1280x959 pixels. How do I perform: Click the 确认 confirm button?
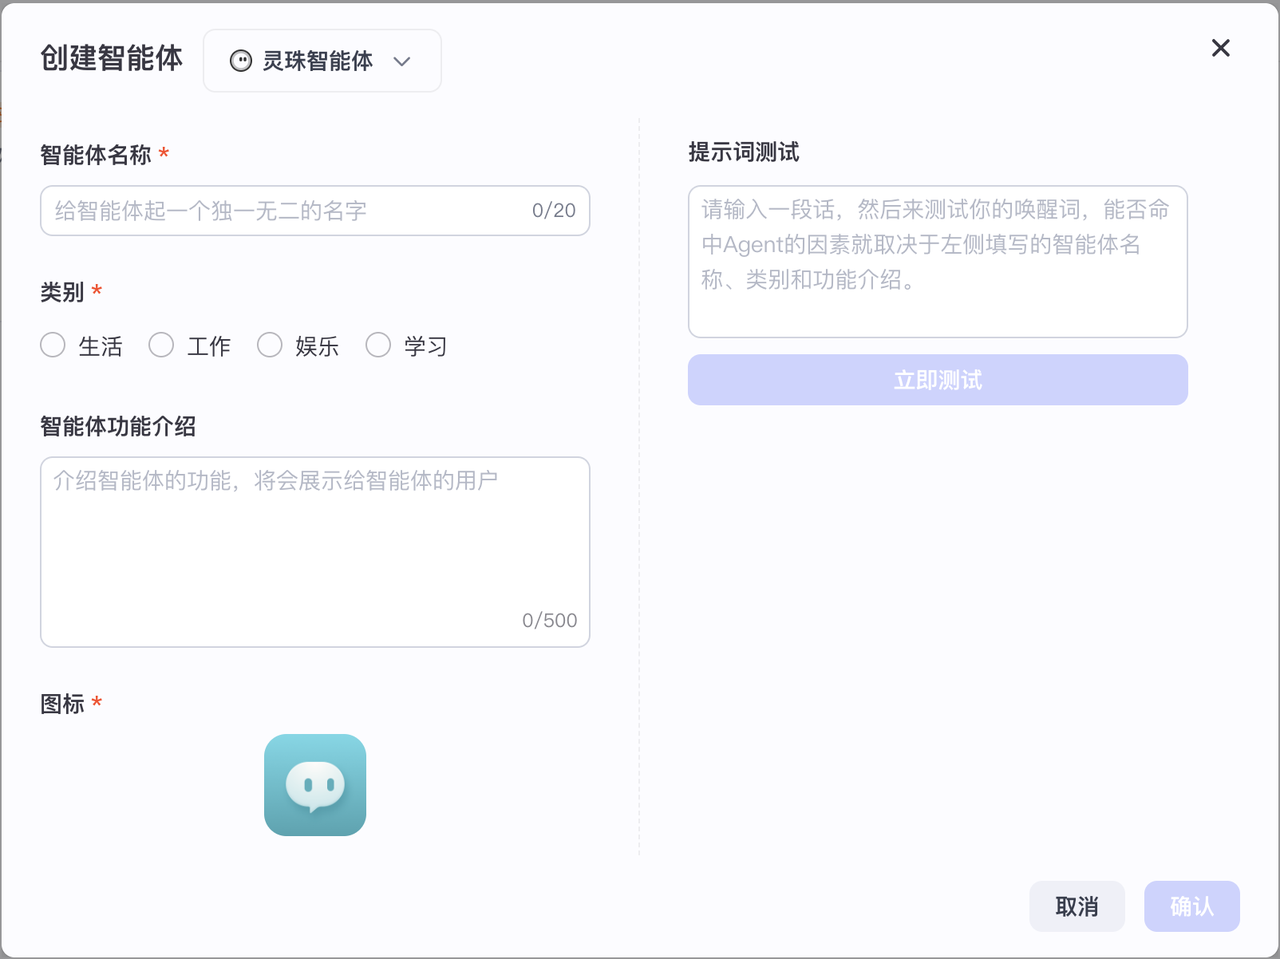coord(1192,906)
